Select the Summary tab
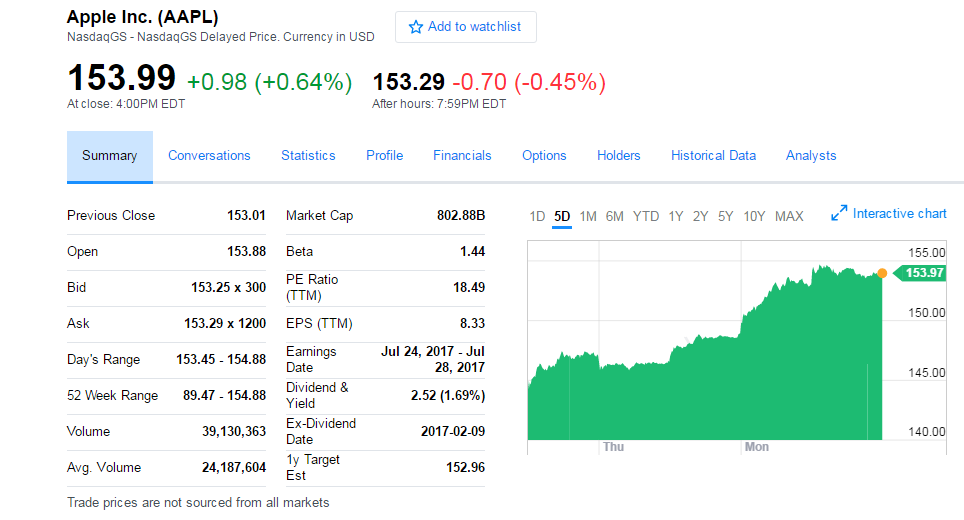The width and height of the screenshot is (964, 520). tap(109, 156)
